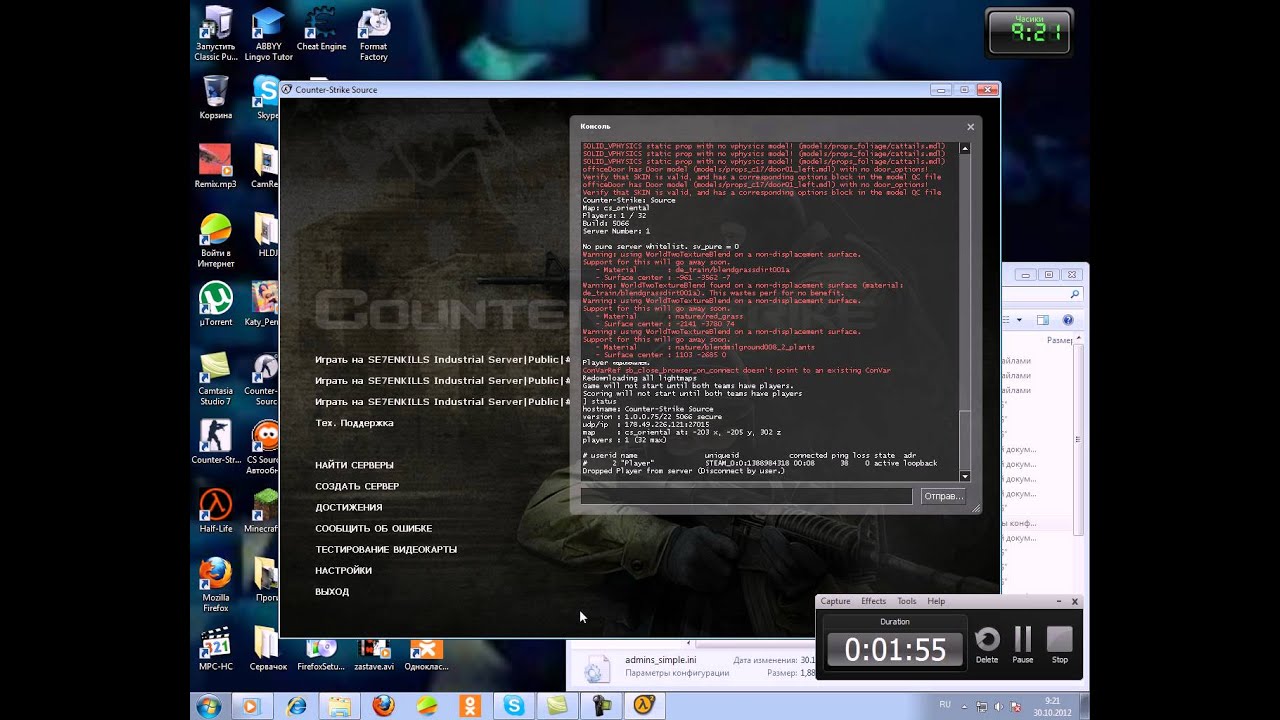
Task: Click the Размер column header in Explorer
Action: (1060, 340)
